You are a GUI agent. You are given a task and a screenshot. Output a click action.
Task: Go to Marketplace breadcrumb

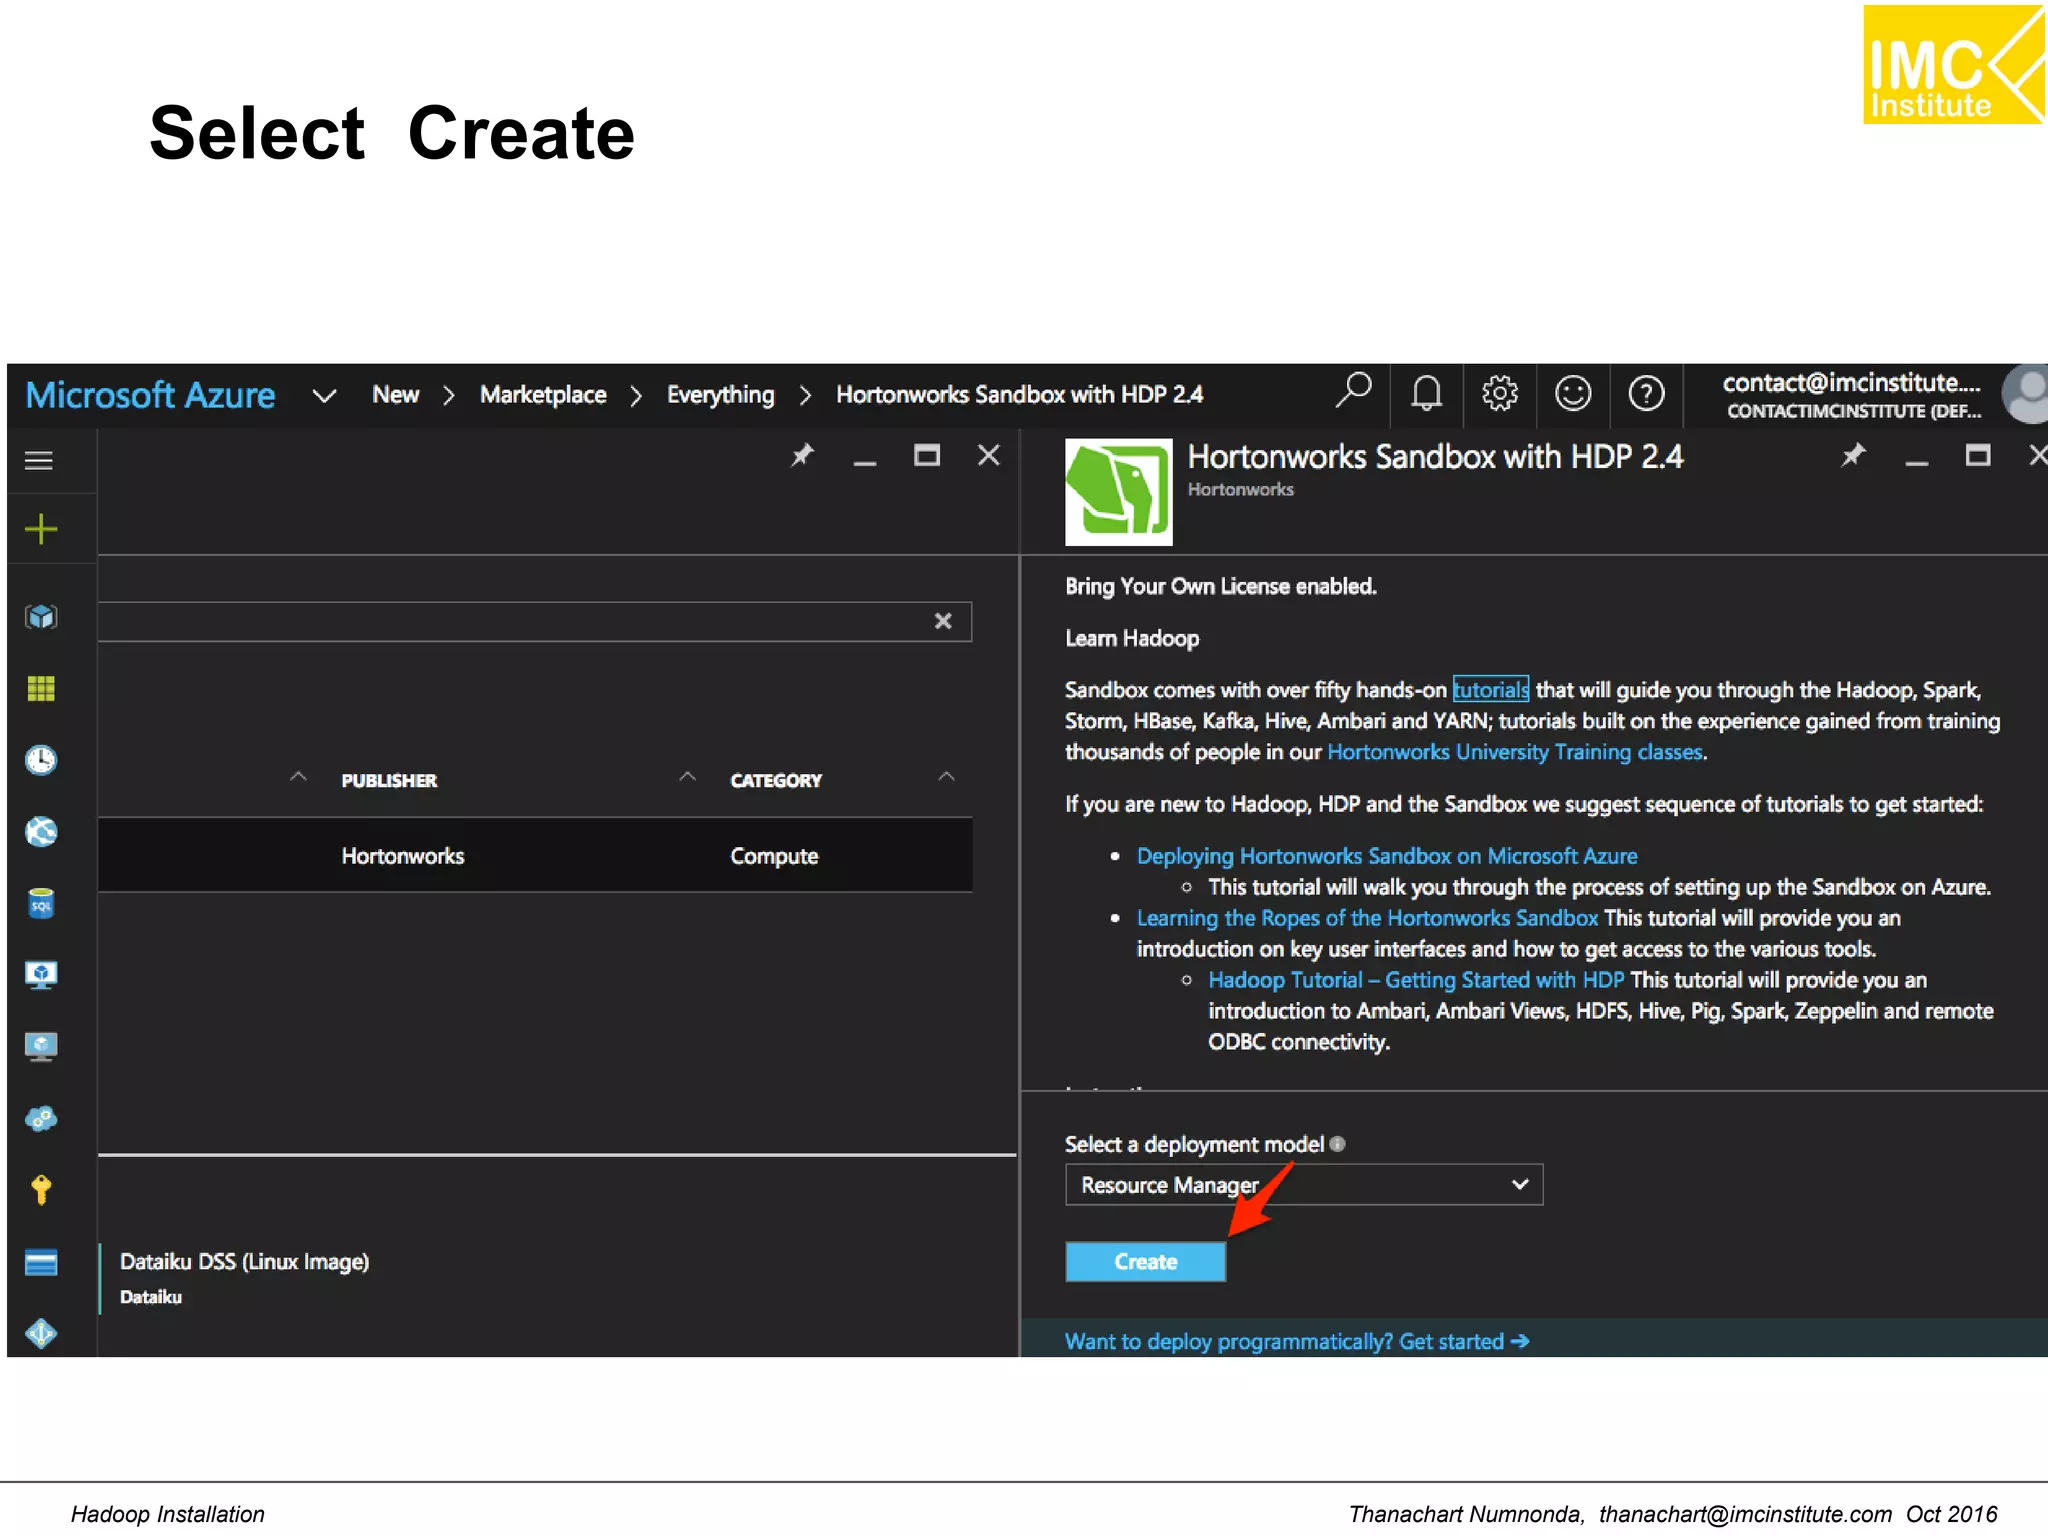[x=543, y=395]
